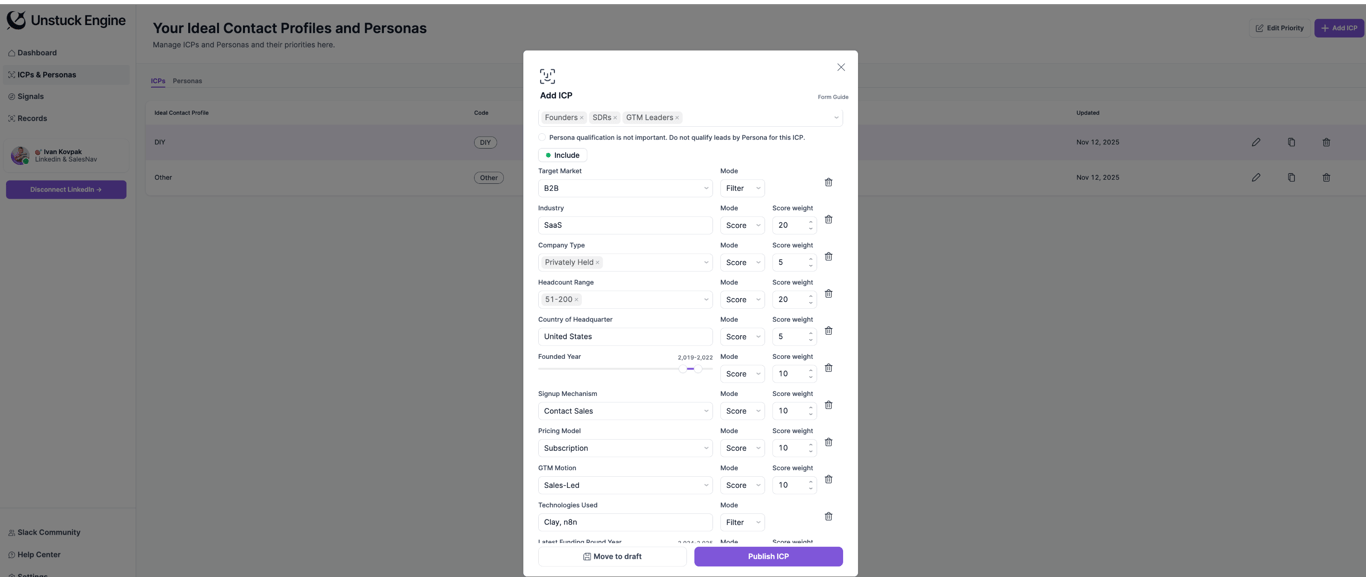Switch to the Personas tab

[x=187, y=81]
